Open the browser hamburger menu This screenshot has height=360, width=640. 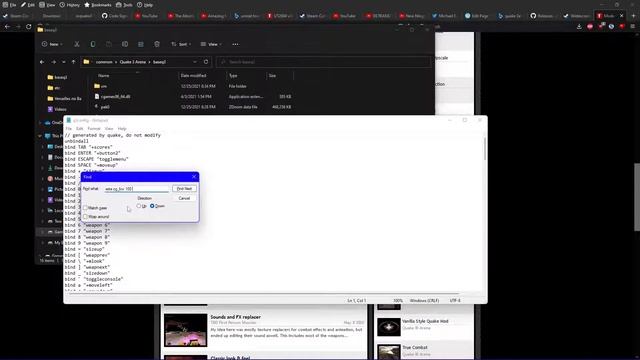pos(632,27)
